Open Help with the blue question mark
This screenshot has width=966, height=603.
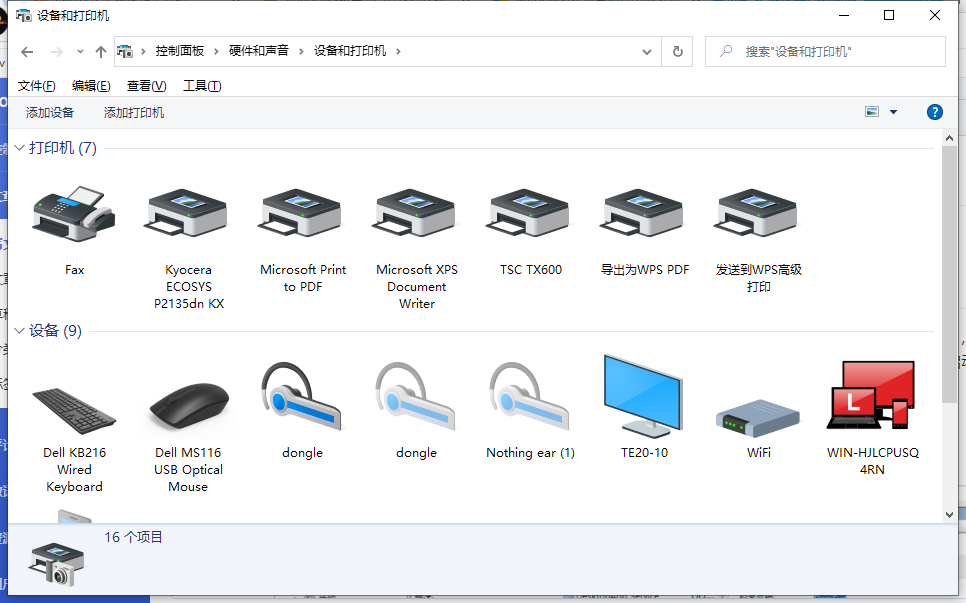(x=935, y=112)
